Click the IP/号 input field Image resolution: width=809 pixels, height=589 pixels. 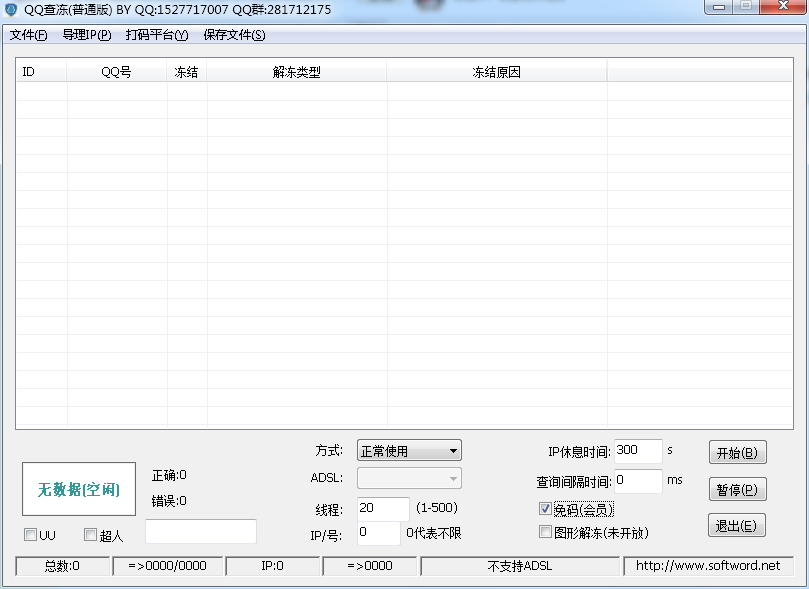[379, 533]
